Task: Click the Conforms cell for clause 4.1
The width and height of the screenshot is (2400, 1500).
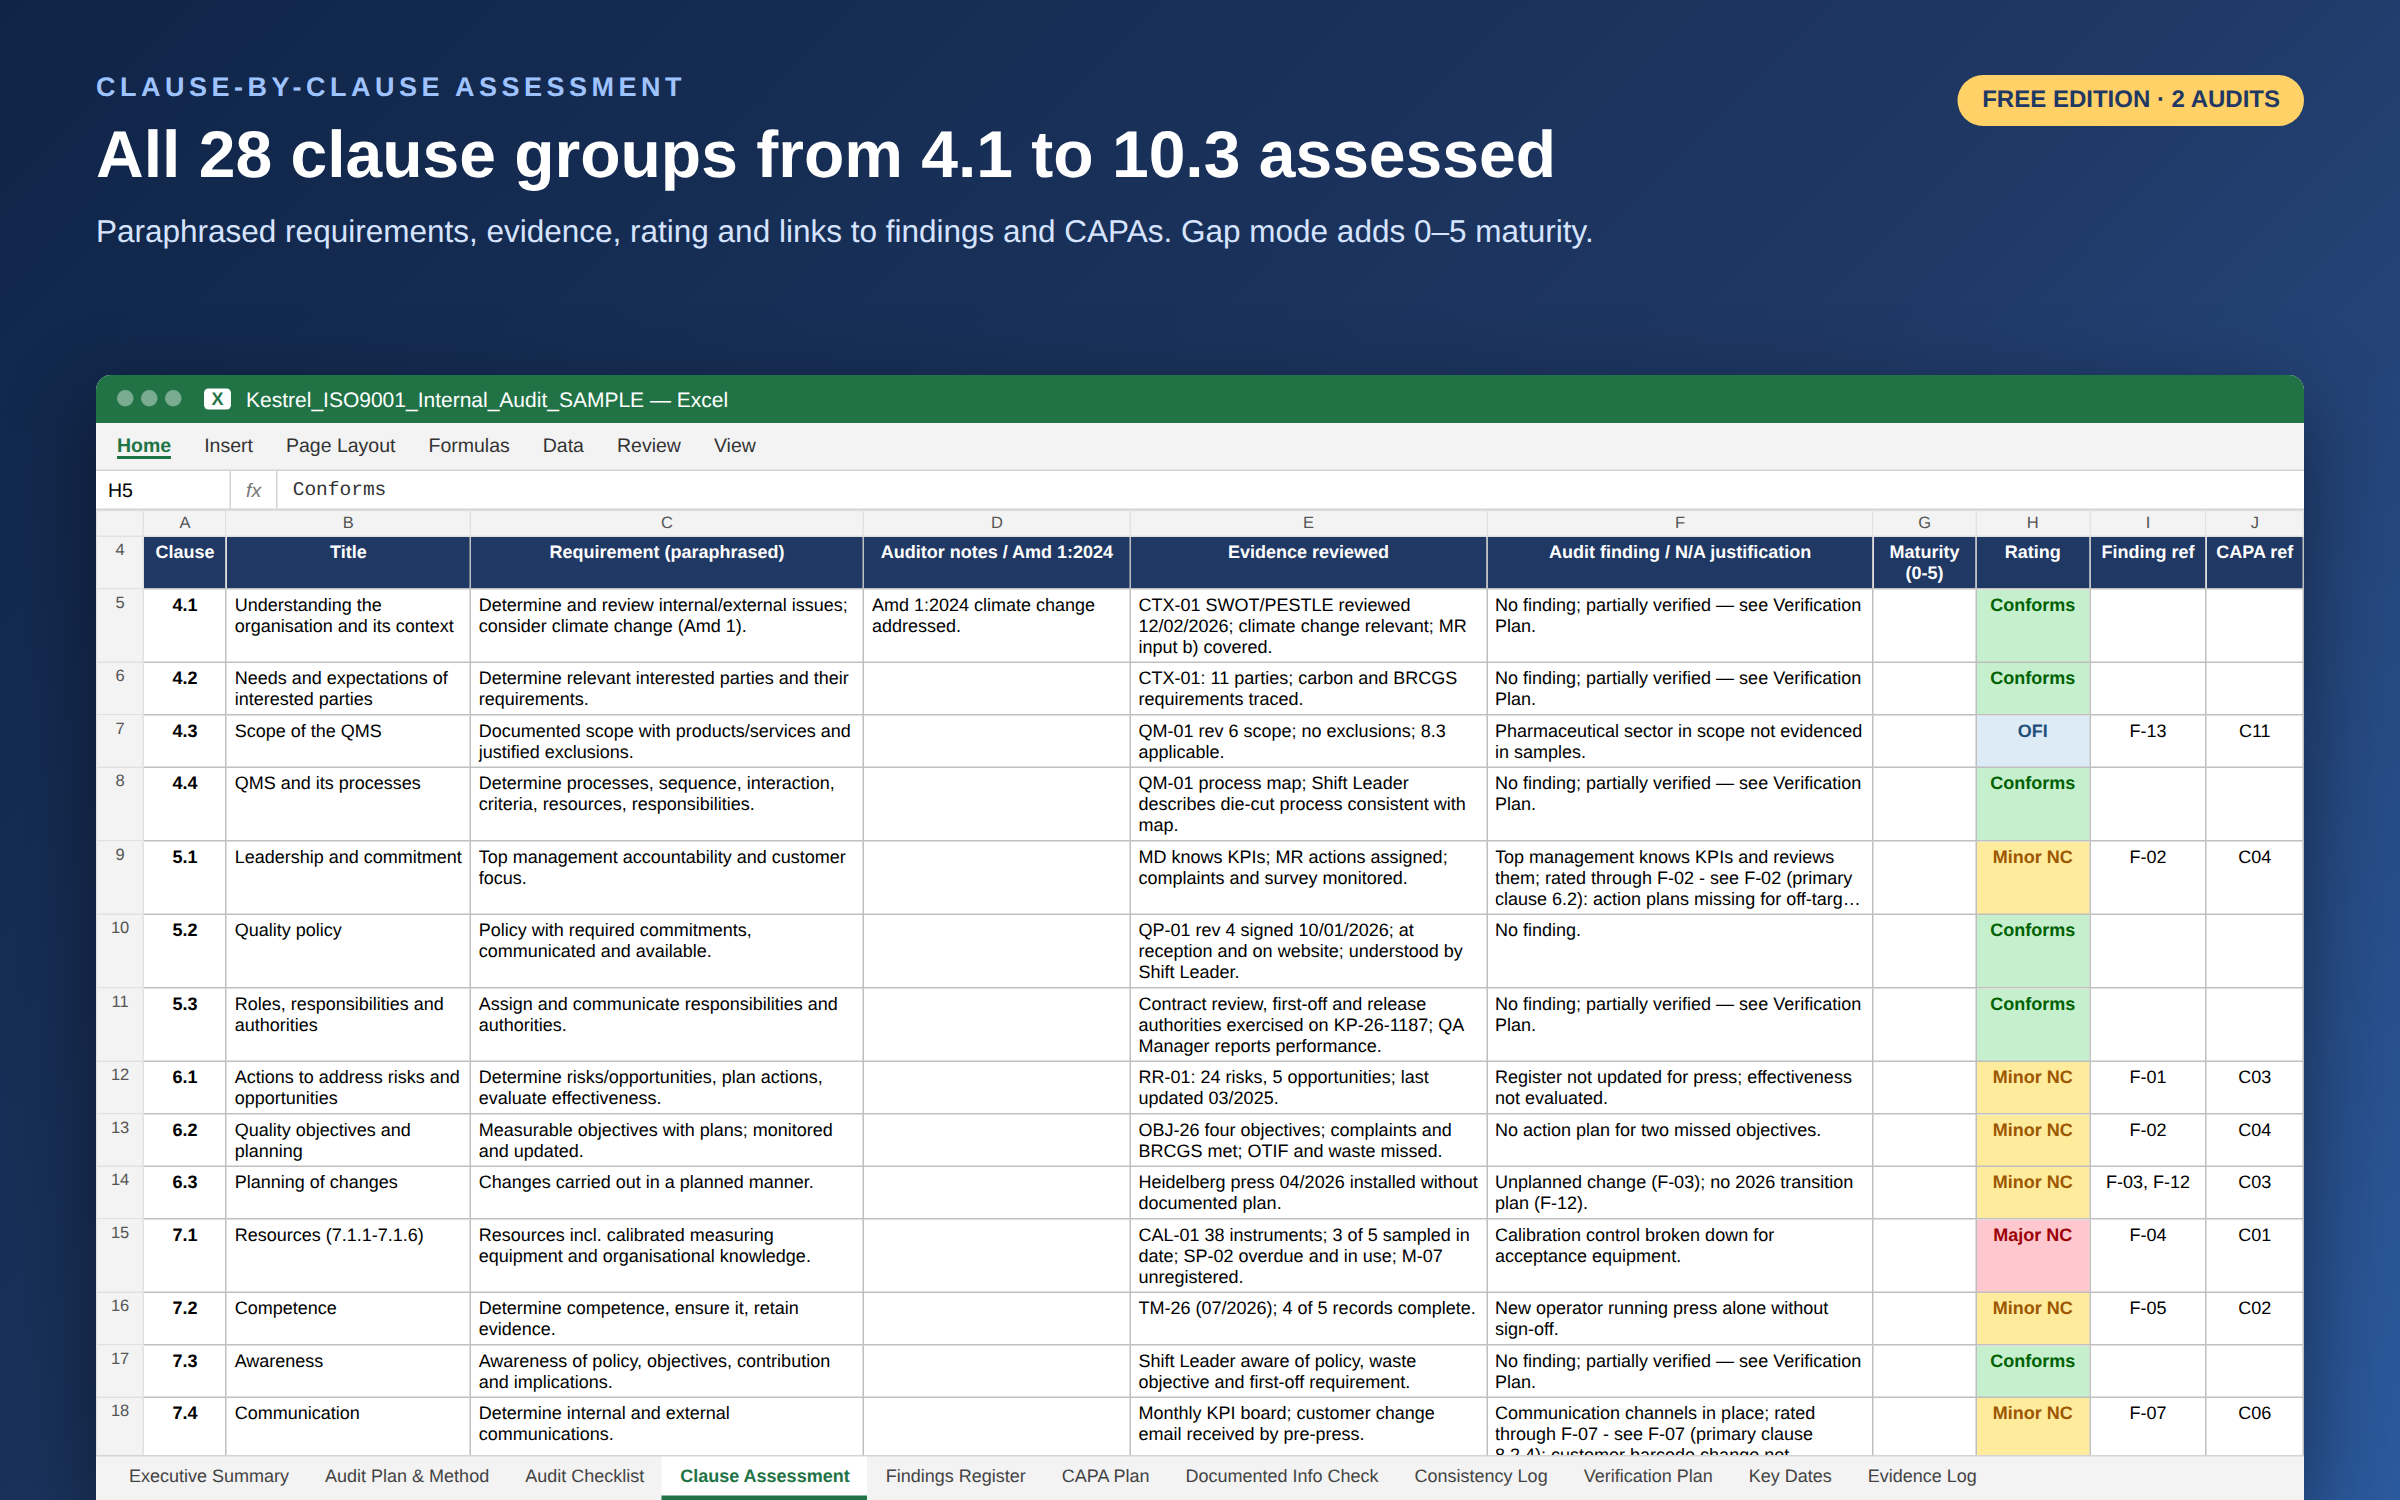Action: pyautogui.click(x=2032, y=625)
